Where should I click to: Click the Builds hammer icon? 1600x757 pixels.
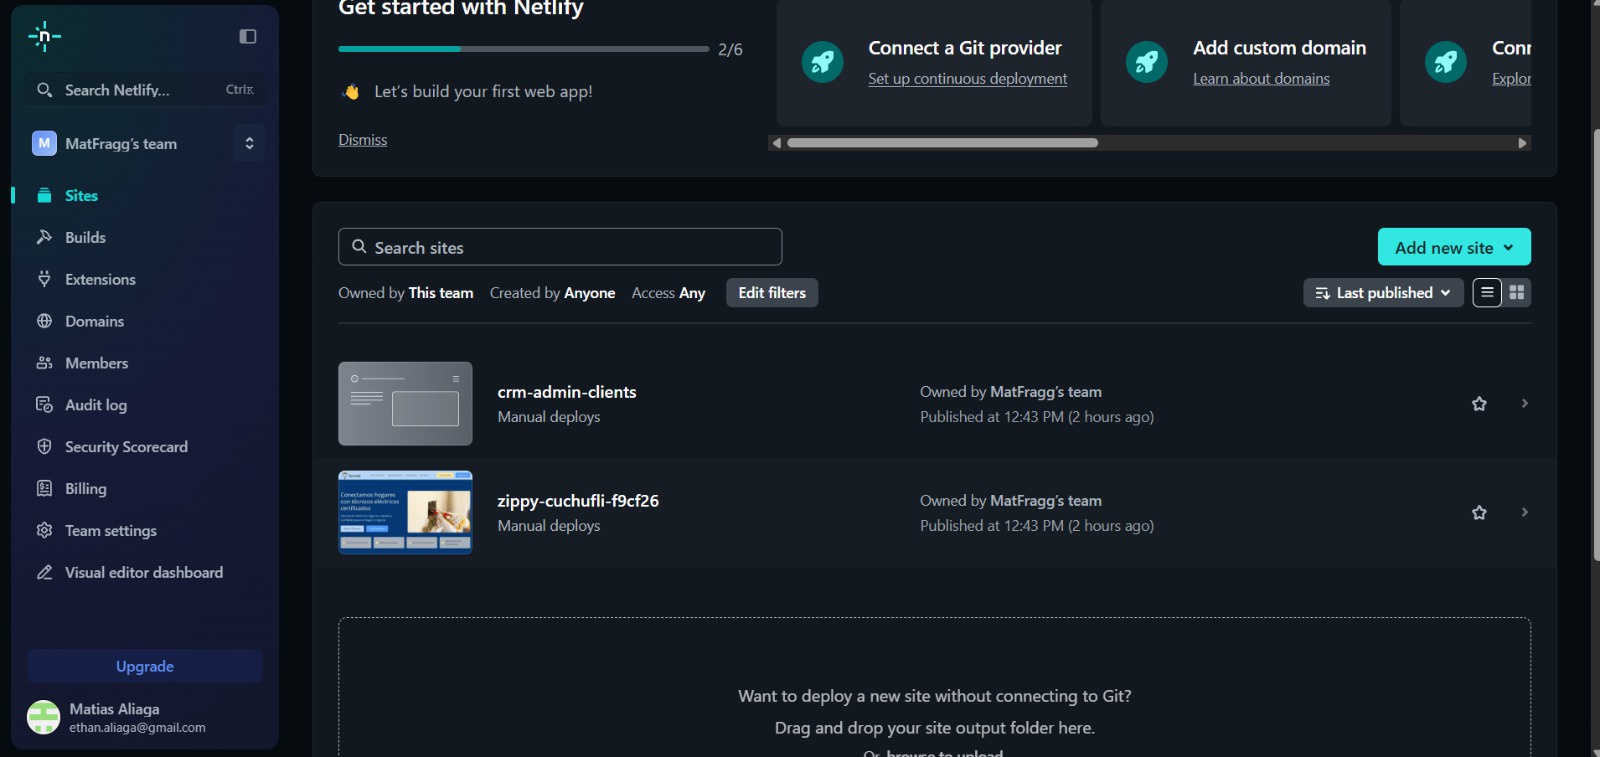(44, 237)
